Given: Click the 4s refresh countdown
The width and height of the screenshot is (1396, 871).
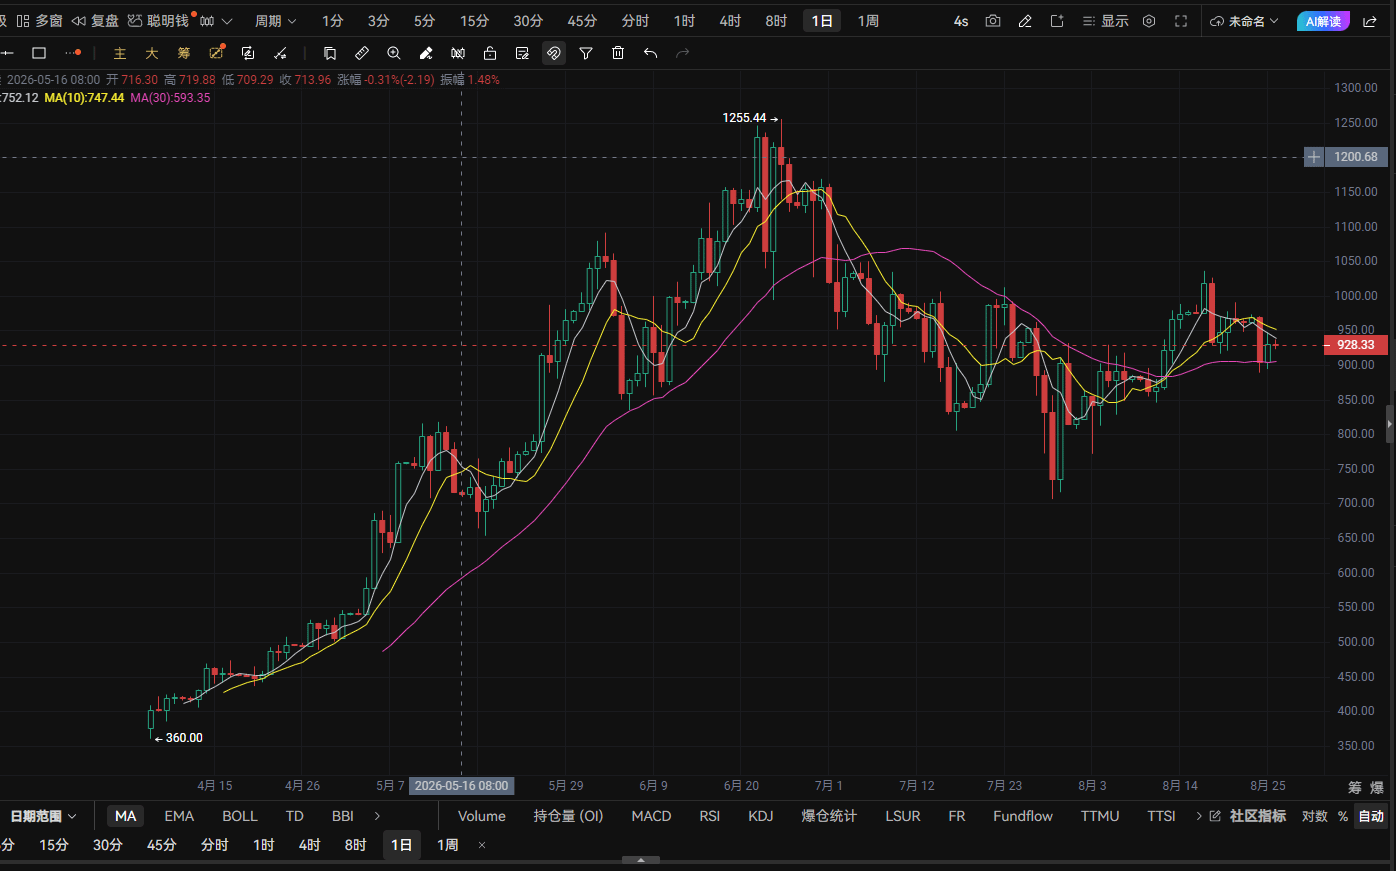Looking at the screenshot, I should [x=961, y=21].
